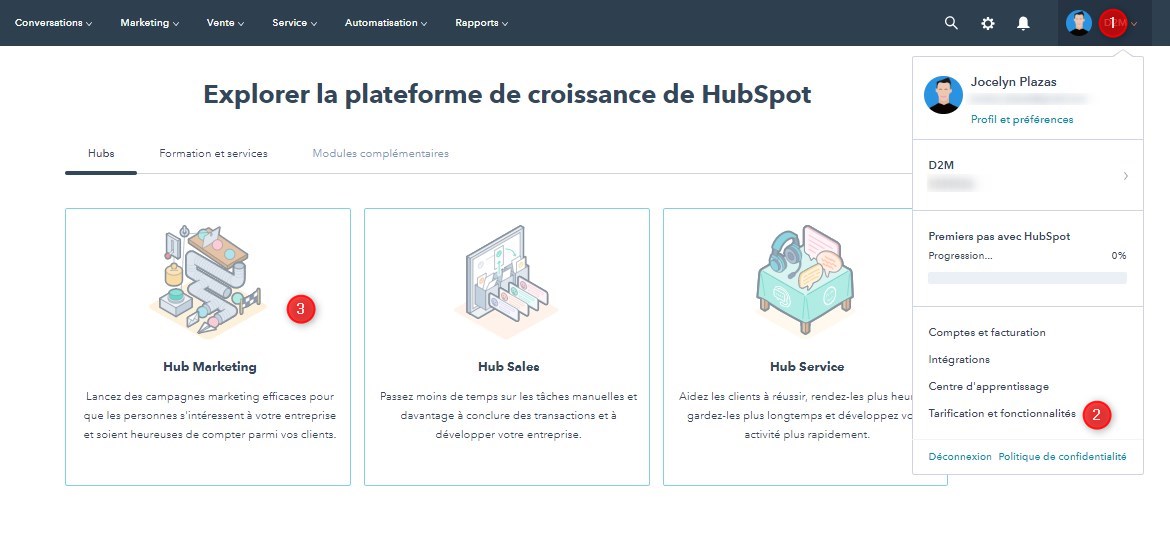The width and height of the screenshot is (1170, 543).
Task: Open the settings gear icon
Action: [x=988, y=23]
